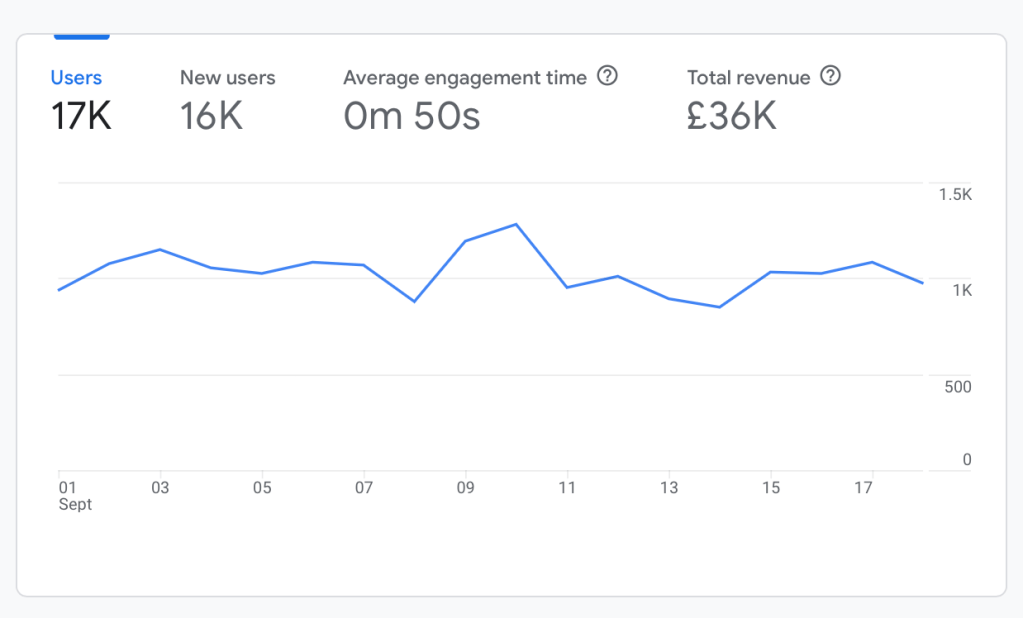The image size is (1023, 618).
Task: Click the circled question mark near £36K
Action: coord(832,77)
